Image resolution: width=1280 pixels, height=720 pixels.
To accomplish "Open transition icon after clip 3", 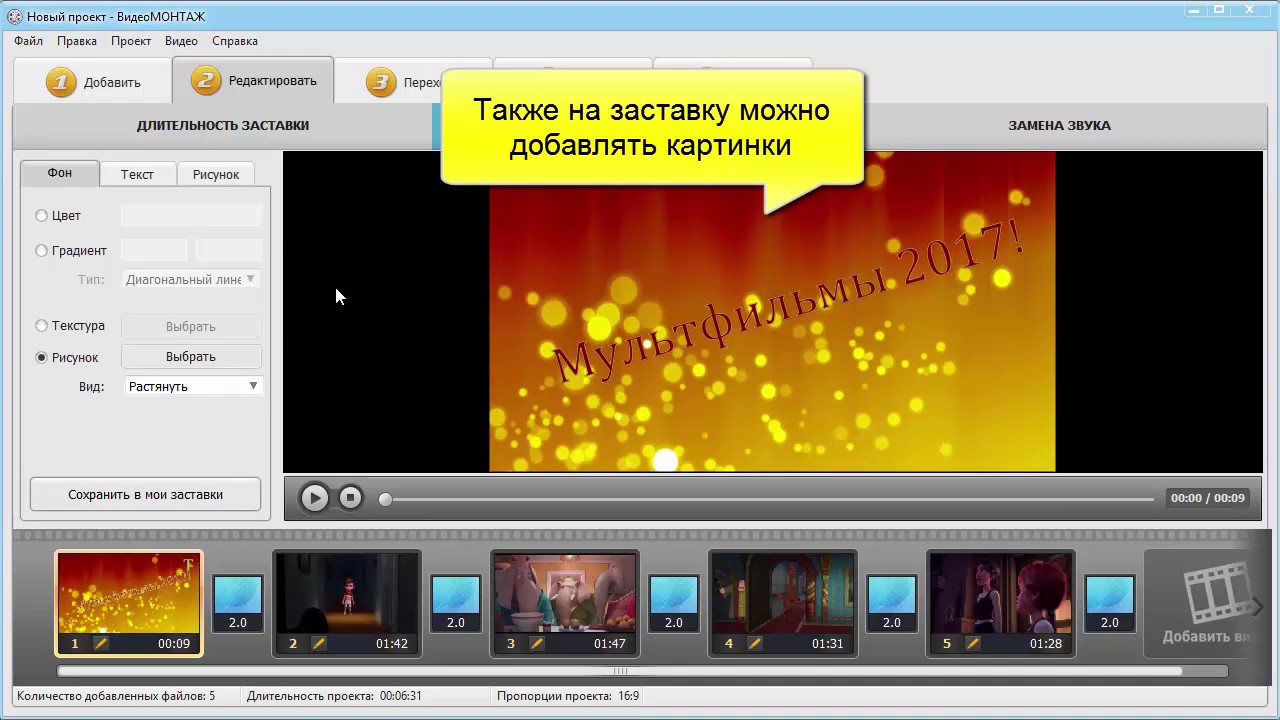I will tap(674, 603).
